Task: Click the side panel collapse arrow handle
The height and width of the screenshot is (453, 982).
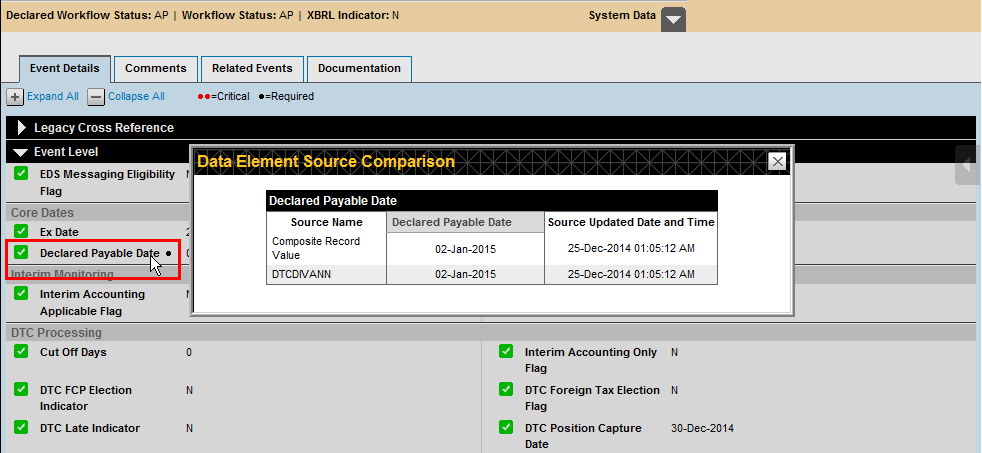Action: pyautogui.click(x=968, y=165)
